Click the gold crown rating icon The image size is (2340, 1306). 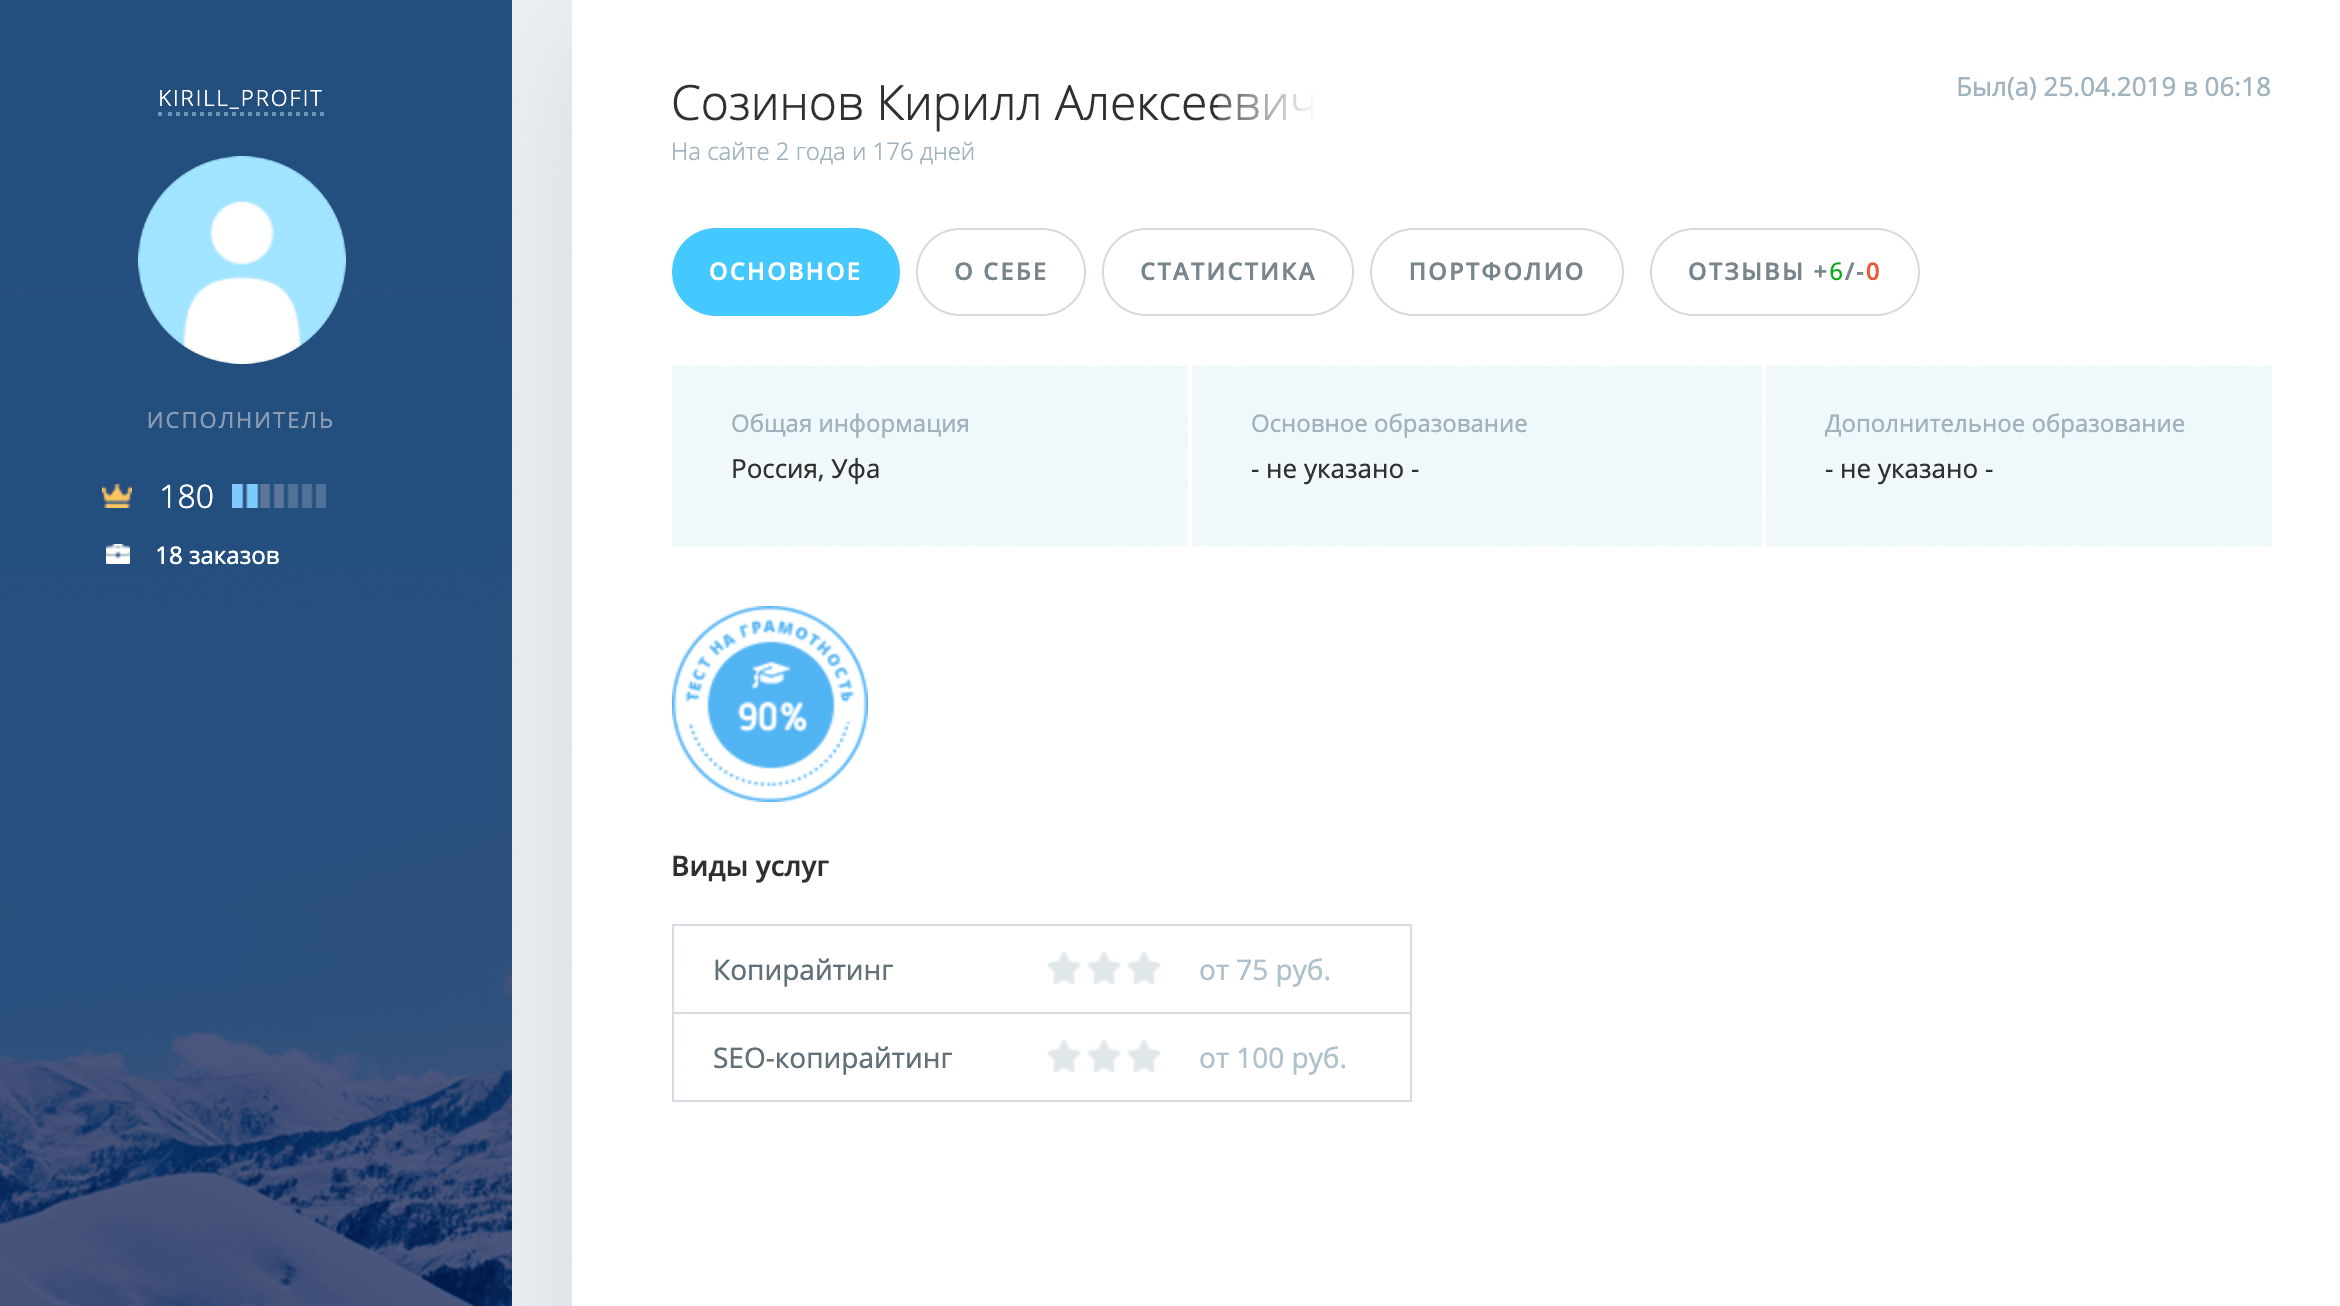coord(117,496)
